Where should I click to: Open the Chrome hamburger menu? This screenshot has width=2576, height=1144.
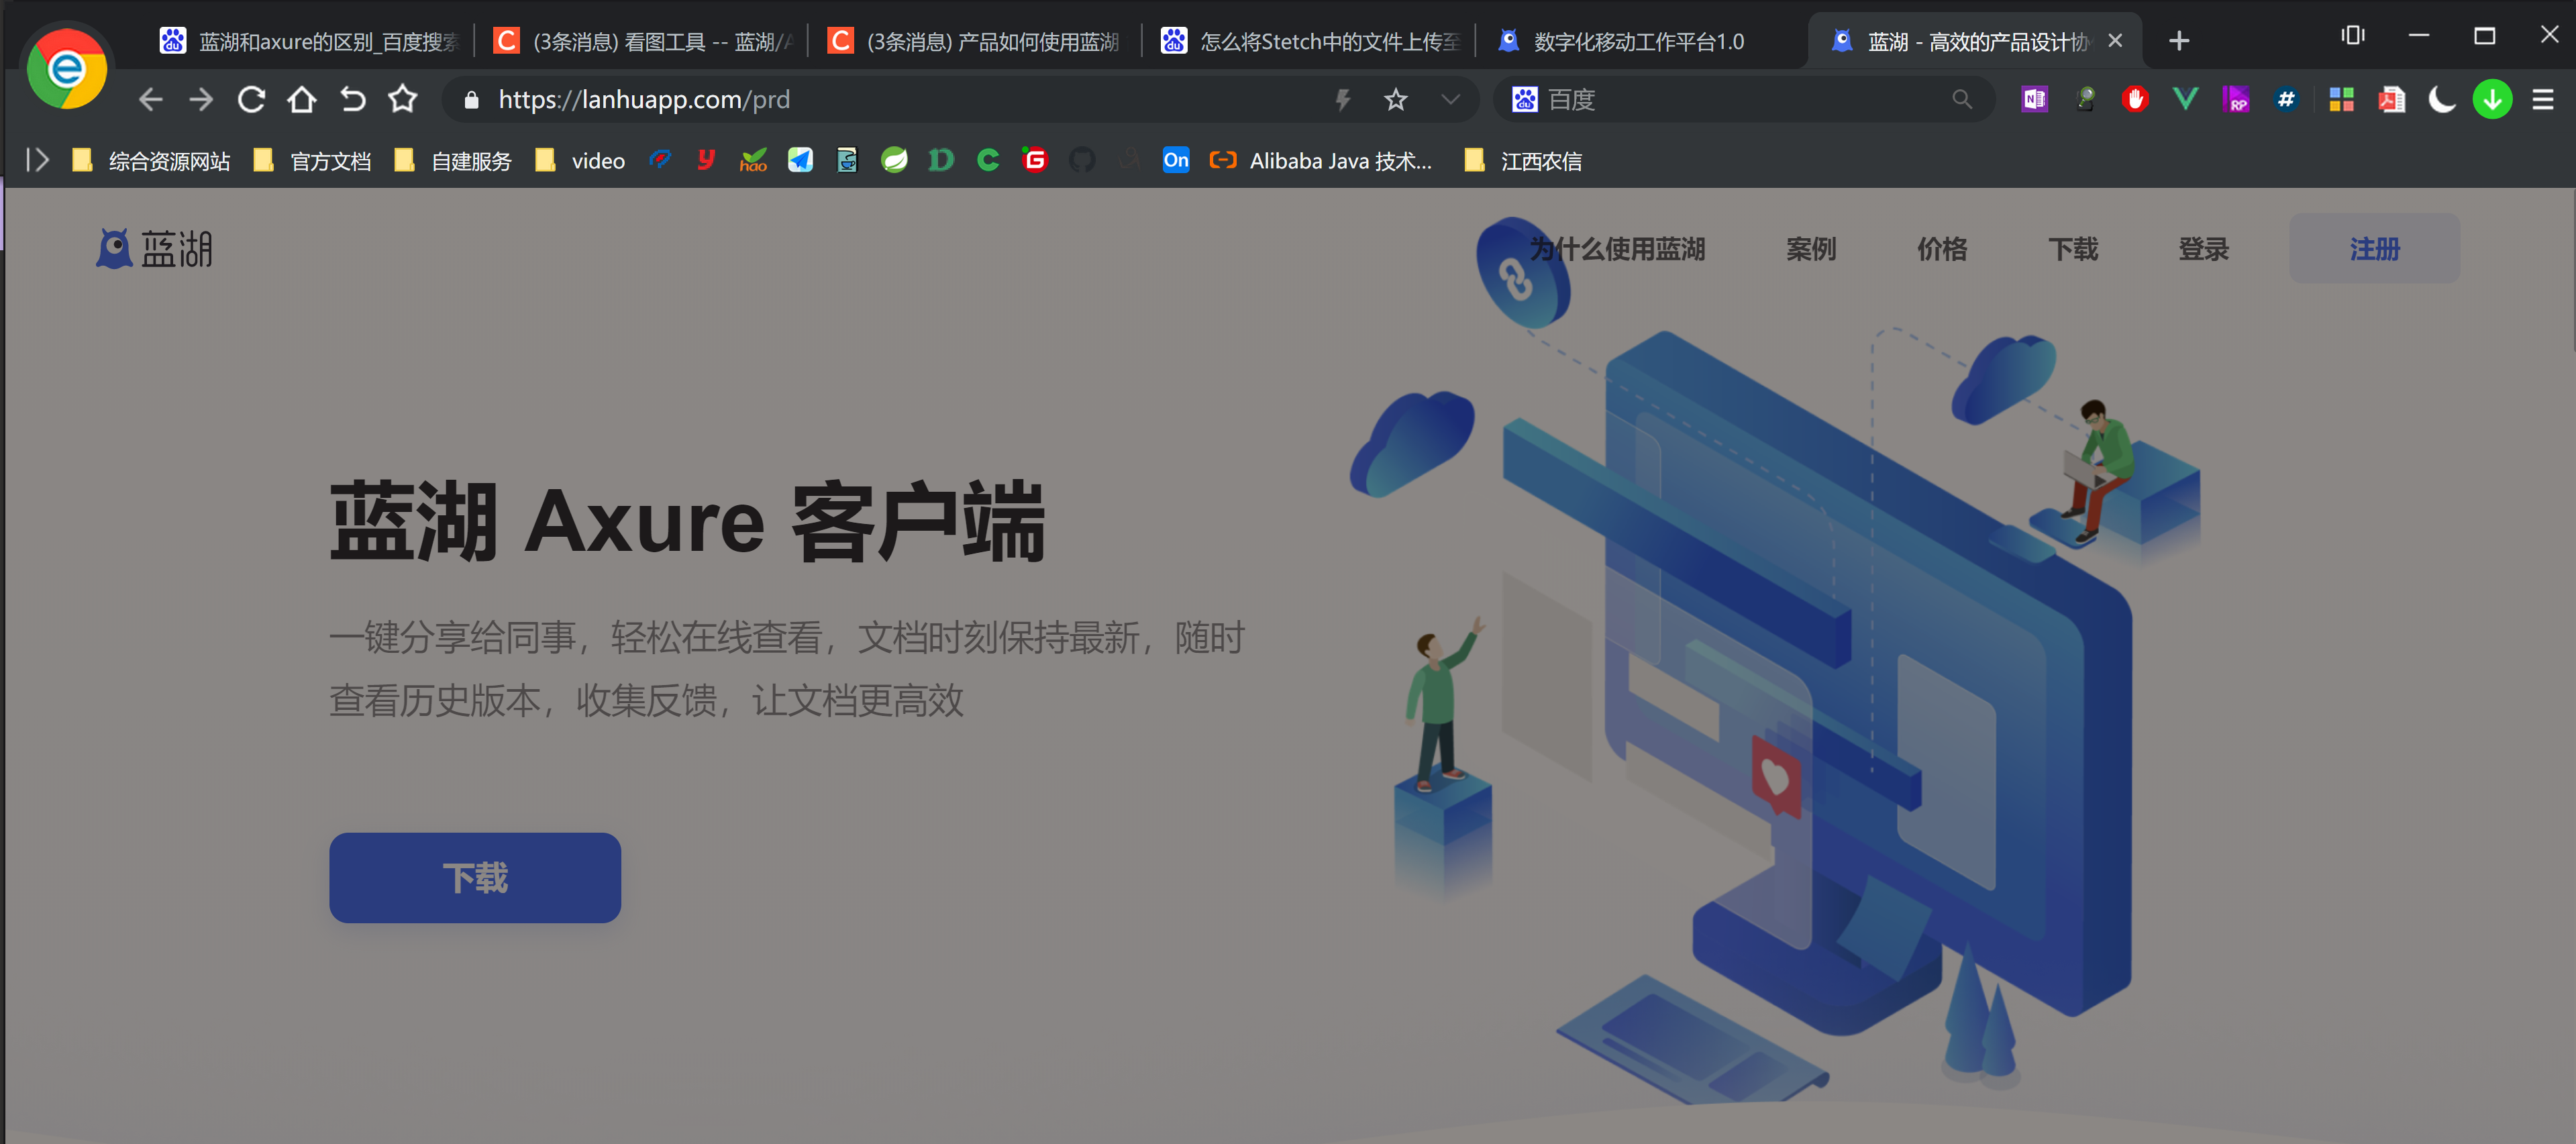pyautogui.click(x=2543, y=99)
